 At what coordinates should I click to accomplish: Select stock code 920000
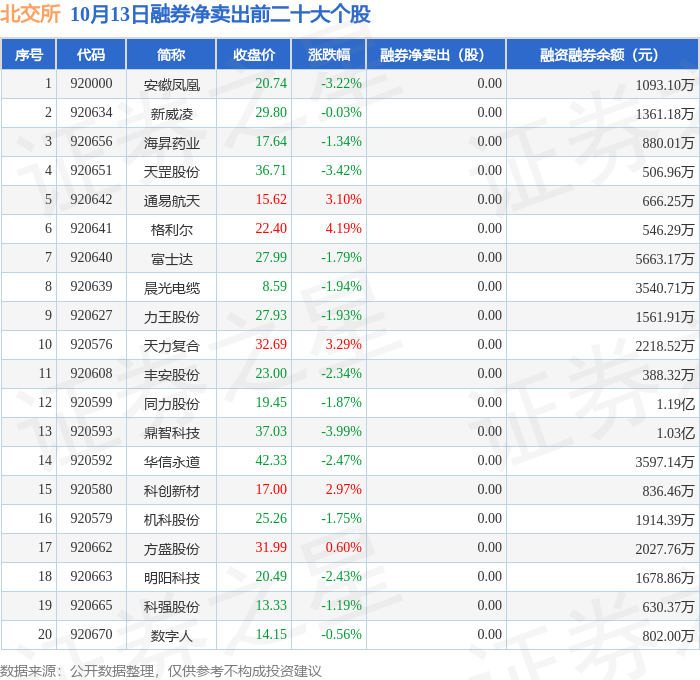pos(91,83)
